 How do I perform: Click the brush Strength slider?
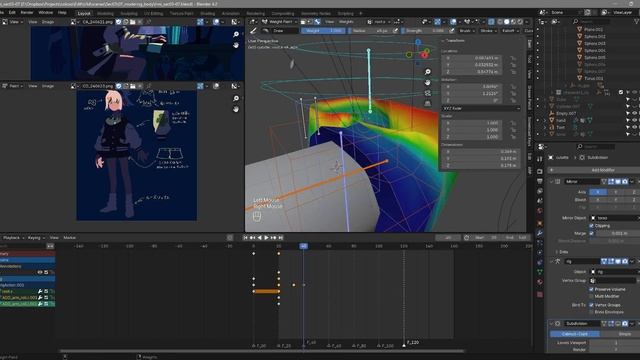pyautogui.click(x=425, y=31)
